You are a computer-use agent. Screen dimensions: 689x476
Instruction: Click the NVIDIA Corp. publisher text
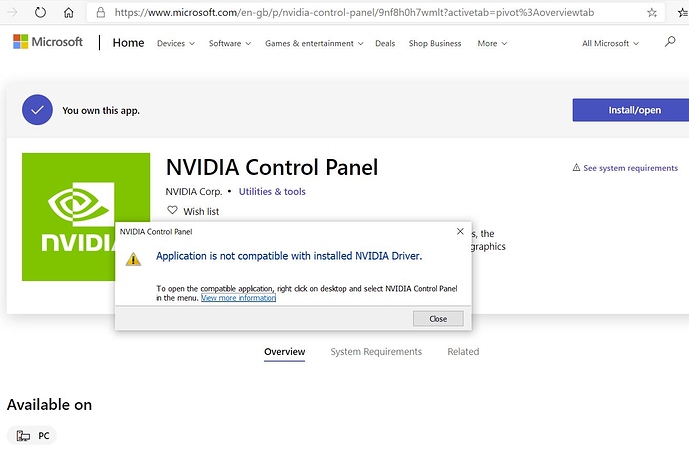point(194,192)
